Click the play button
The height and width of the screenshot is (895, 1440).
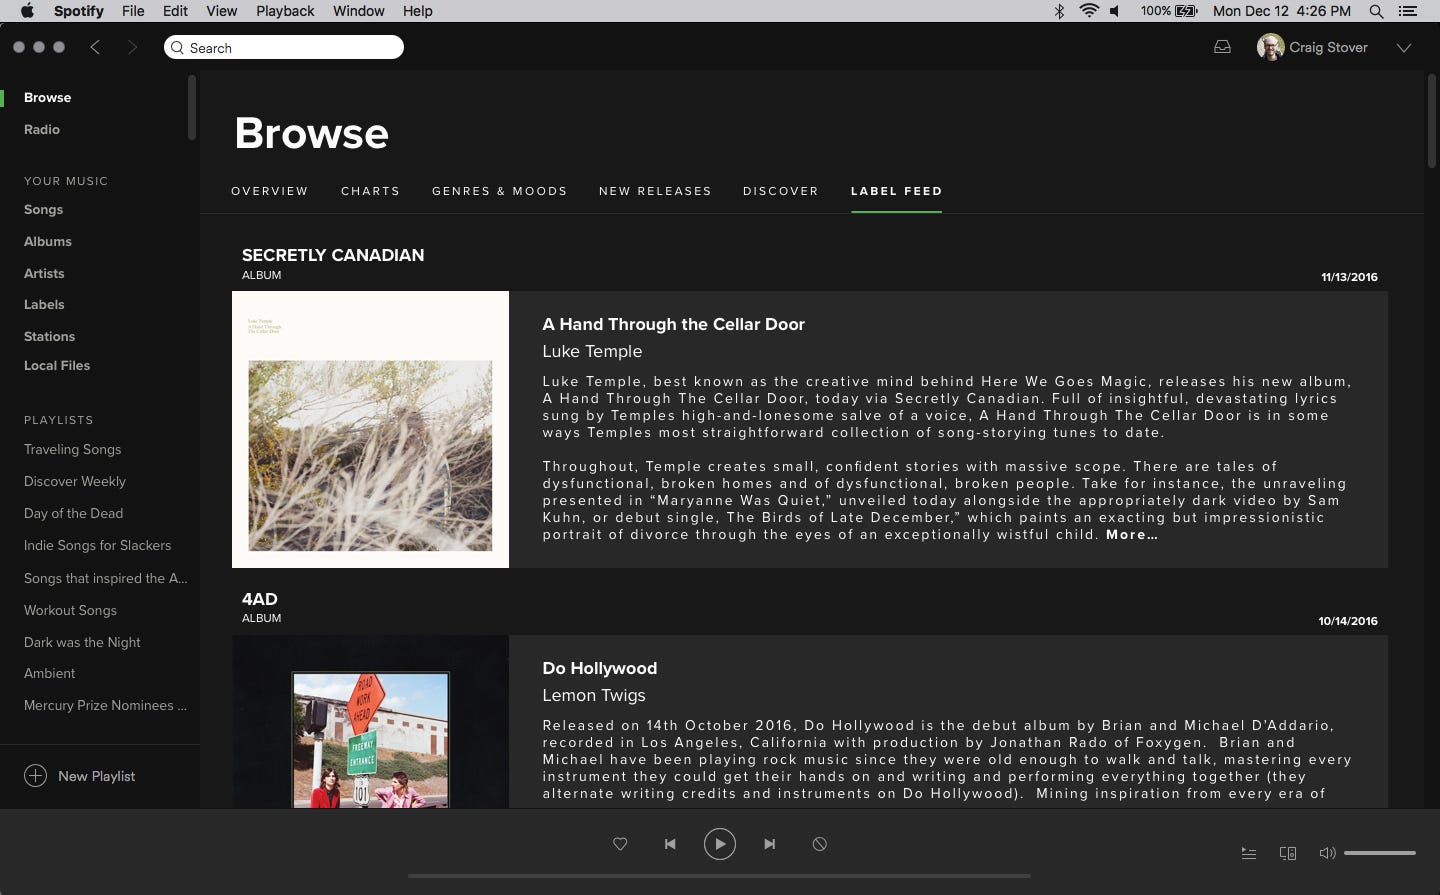(720, 844)
